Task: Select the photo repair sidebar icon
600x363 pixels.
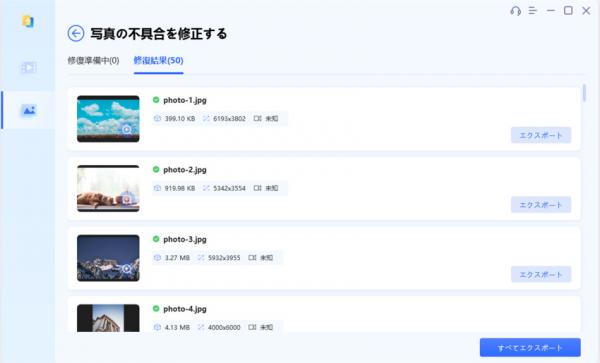Action: (29, 110)
